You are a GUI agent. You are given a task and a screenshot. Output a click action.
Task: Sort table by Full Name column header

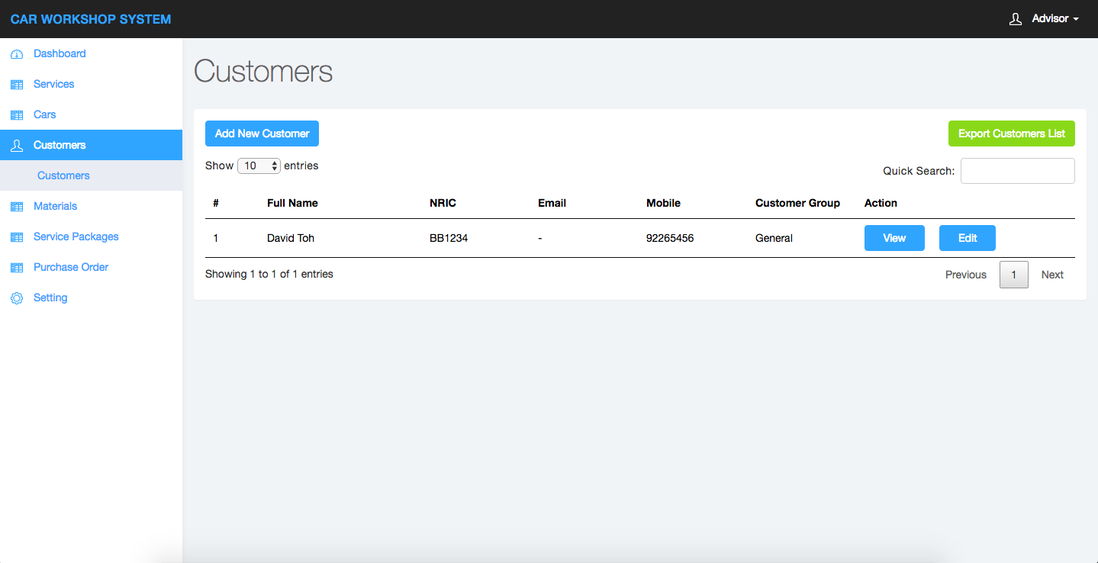pos(292,203)
